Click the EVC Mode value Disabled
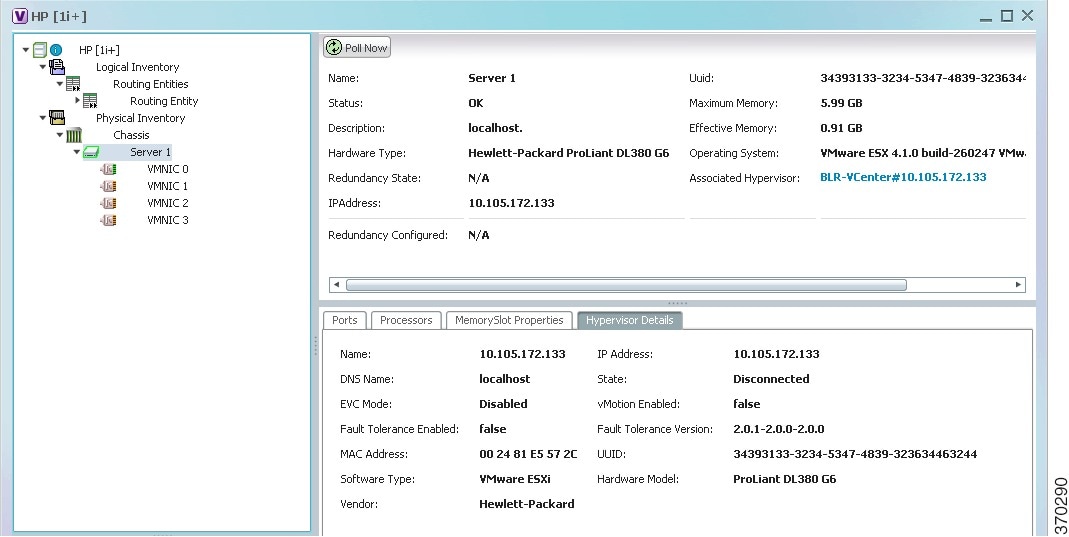 (x=503, y=404)
